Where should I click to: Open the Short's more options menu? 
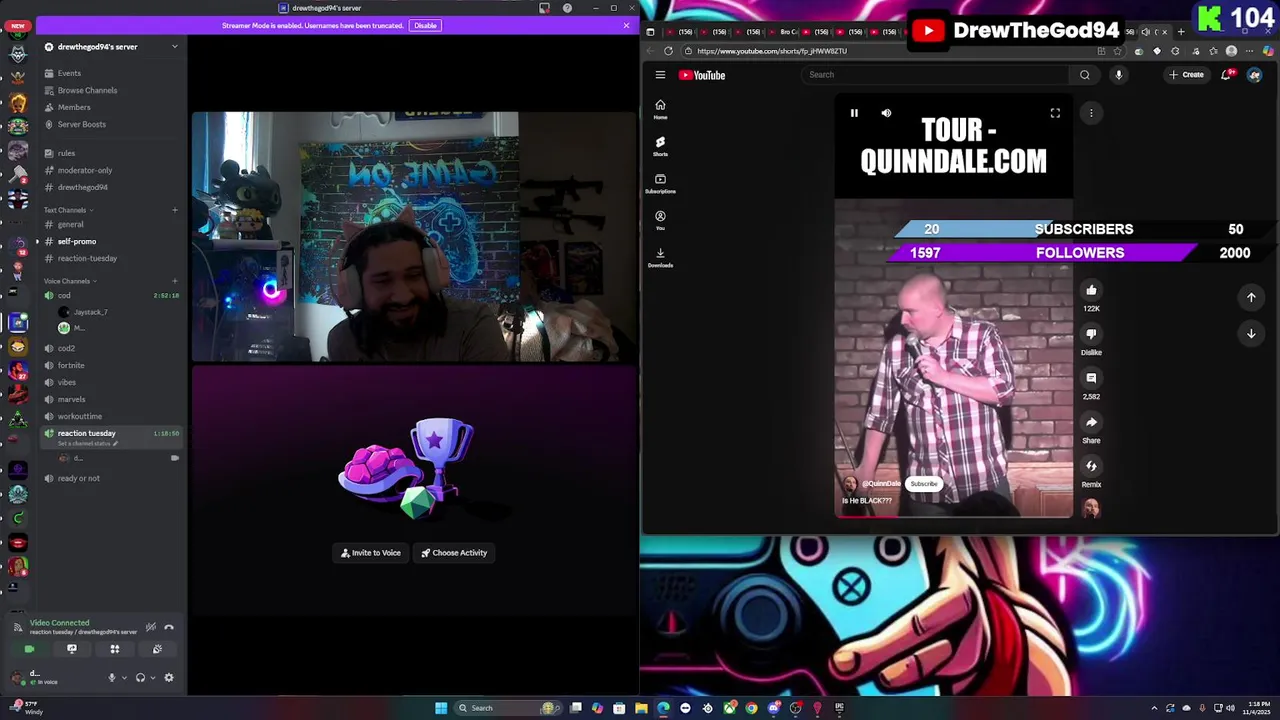tap(1091, 113)
